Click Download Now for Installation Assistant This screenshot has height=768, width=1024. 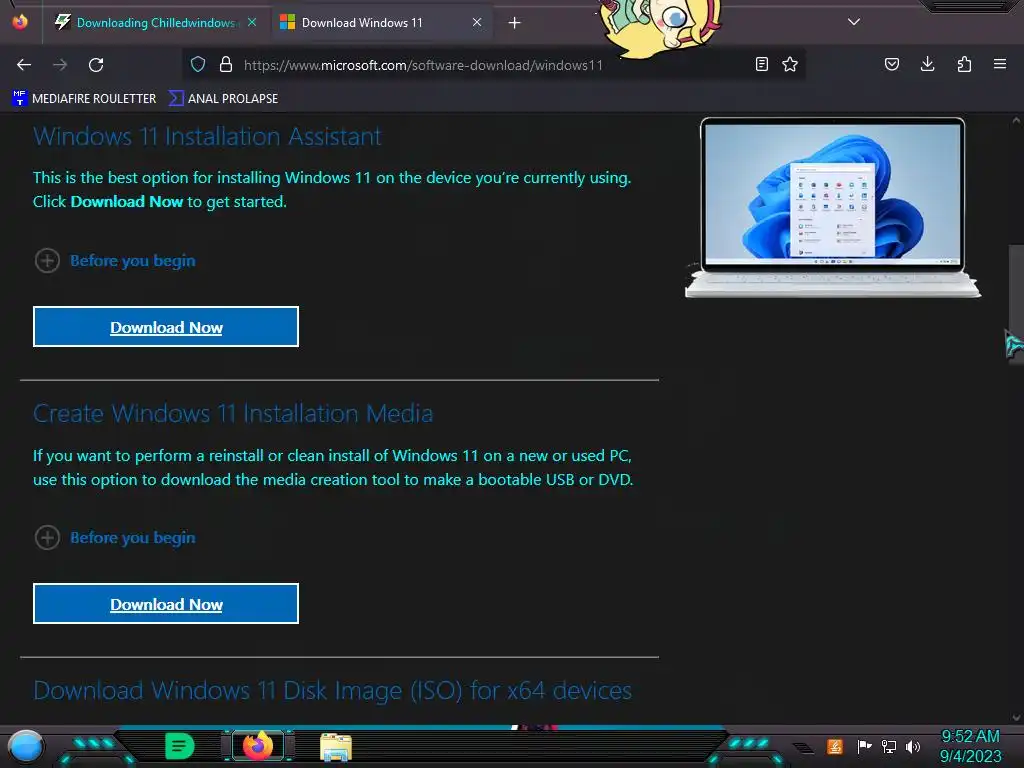point(166,327)
